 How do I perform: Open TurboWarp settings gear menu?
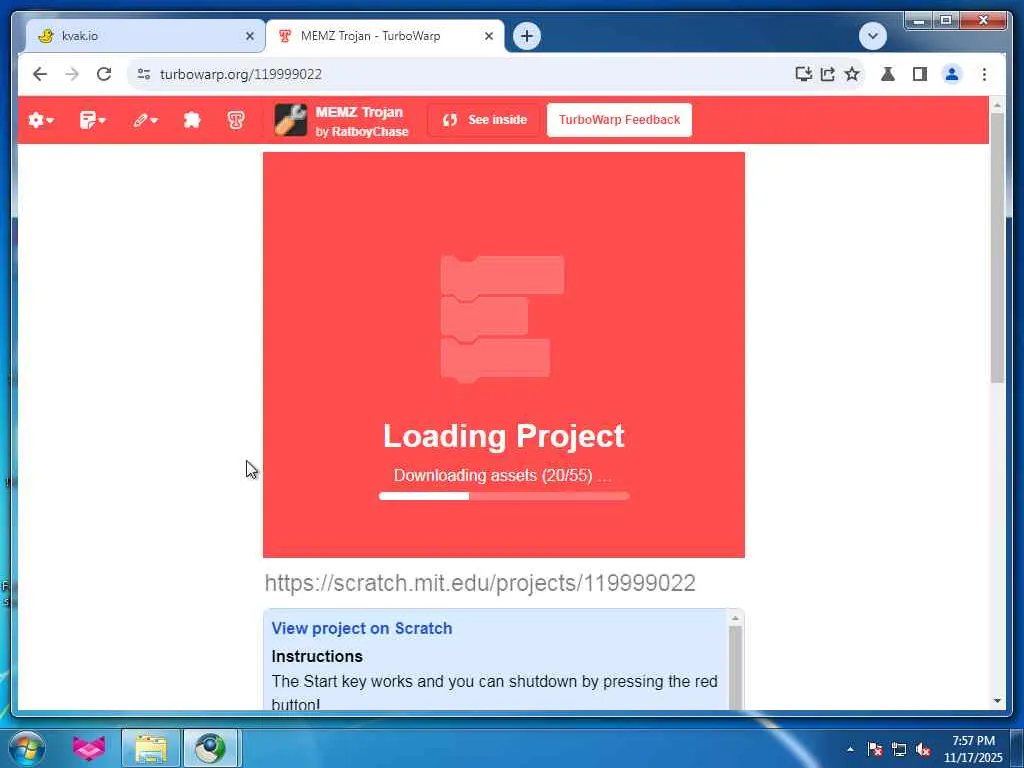point(41,120)
